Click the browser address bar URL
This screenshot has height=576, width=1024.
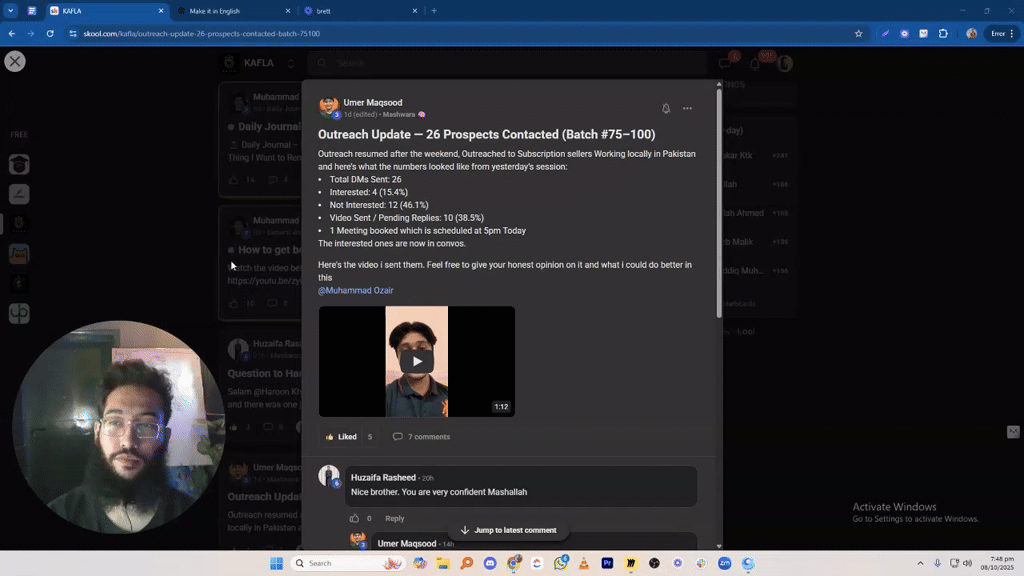pyautogui.click(x=201, y=33)
